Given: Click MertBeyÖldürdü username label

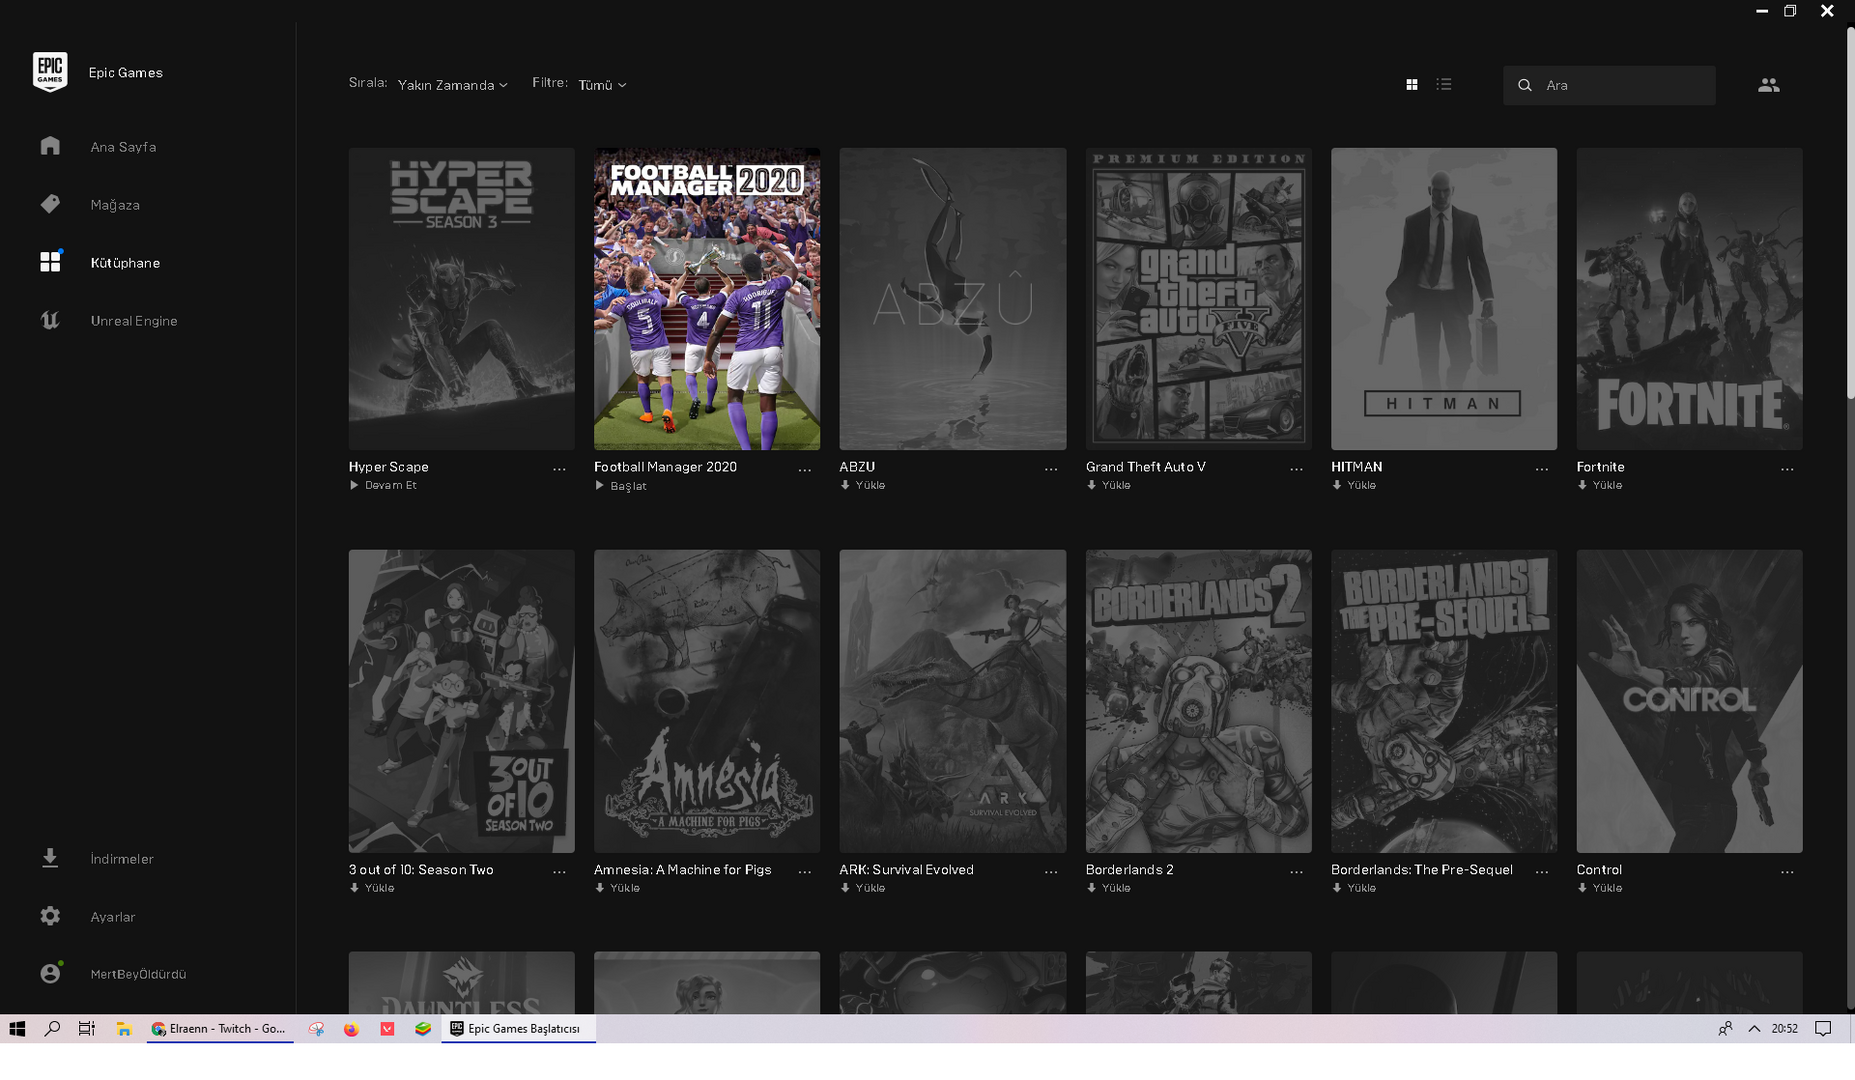Looking at the screenshot, I should pyautogui.click(x=138, y=975).
